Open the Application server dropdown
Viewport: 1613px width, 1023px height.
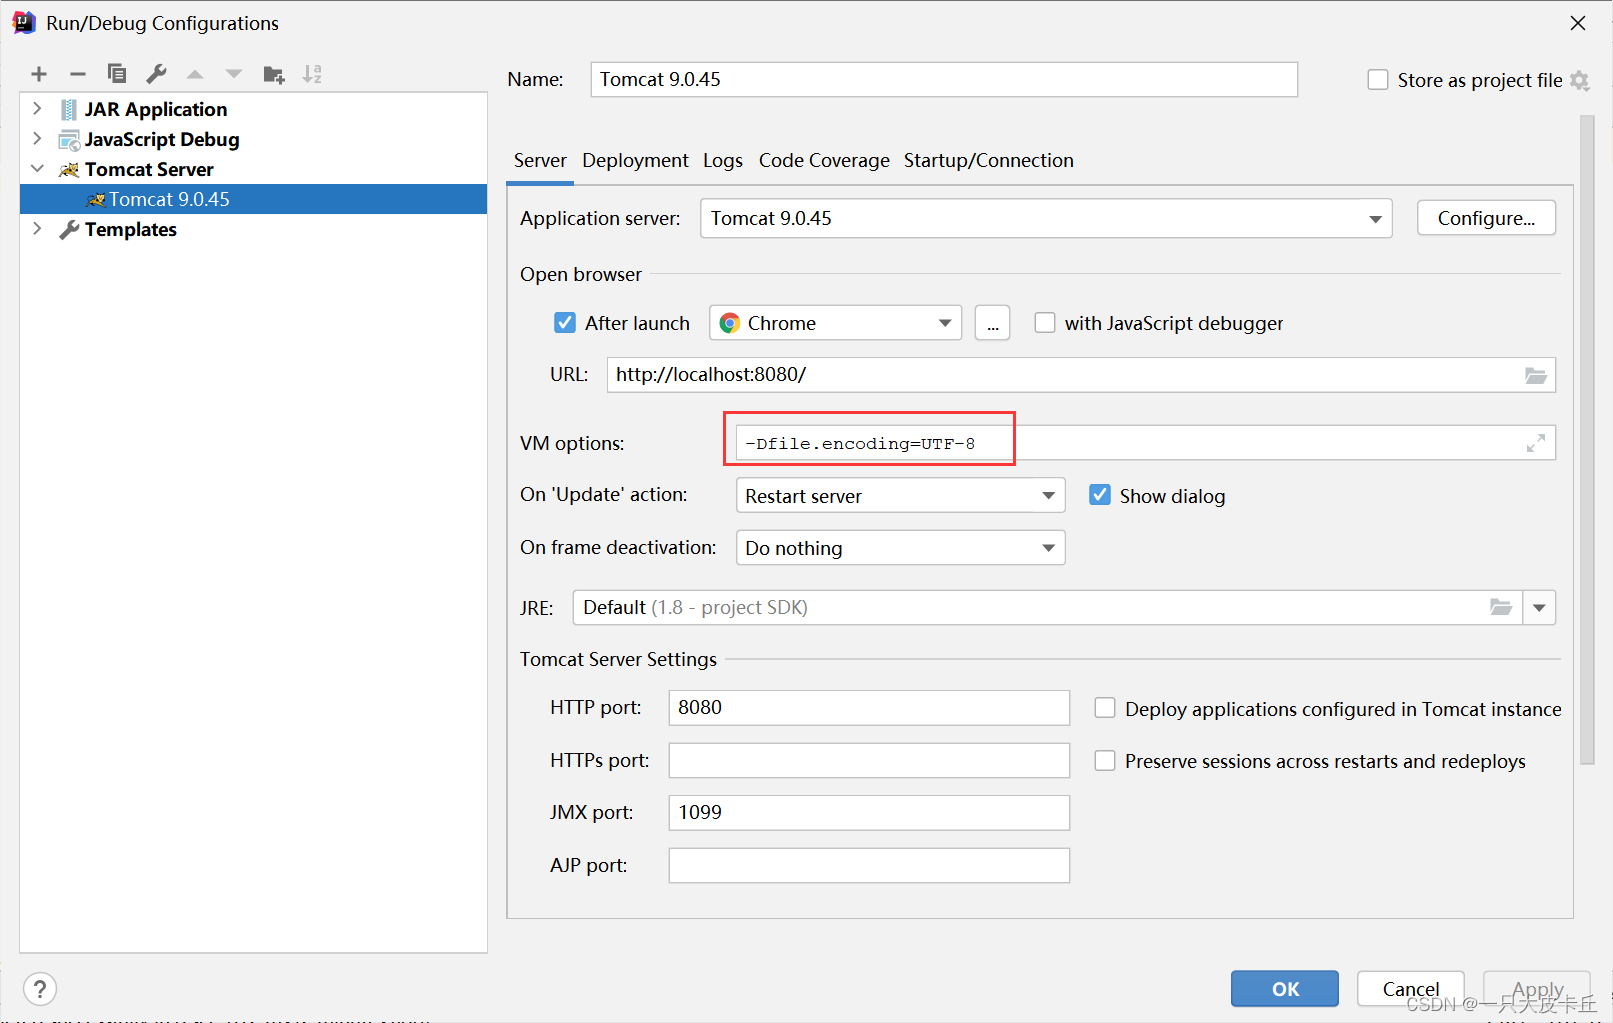coord(1046,219)
